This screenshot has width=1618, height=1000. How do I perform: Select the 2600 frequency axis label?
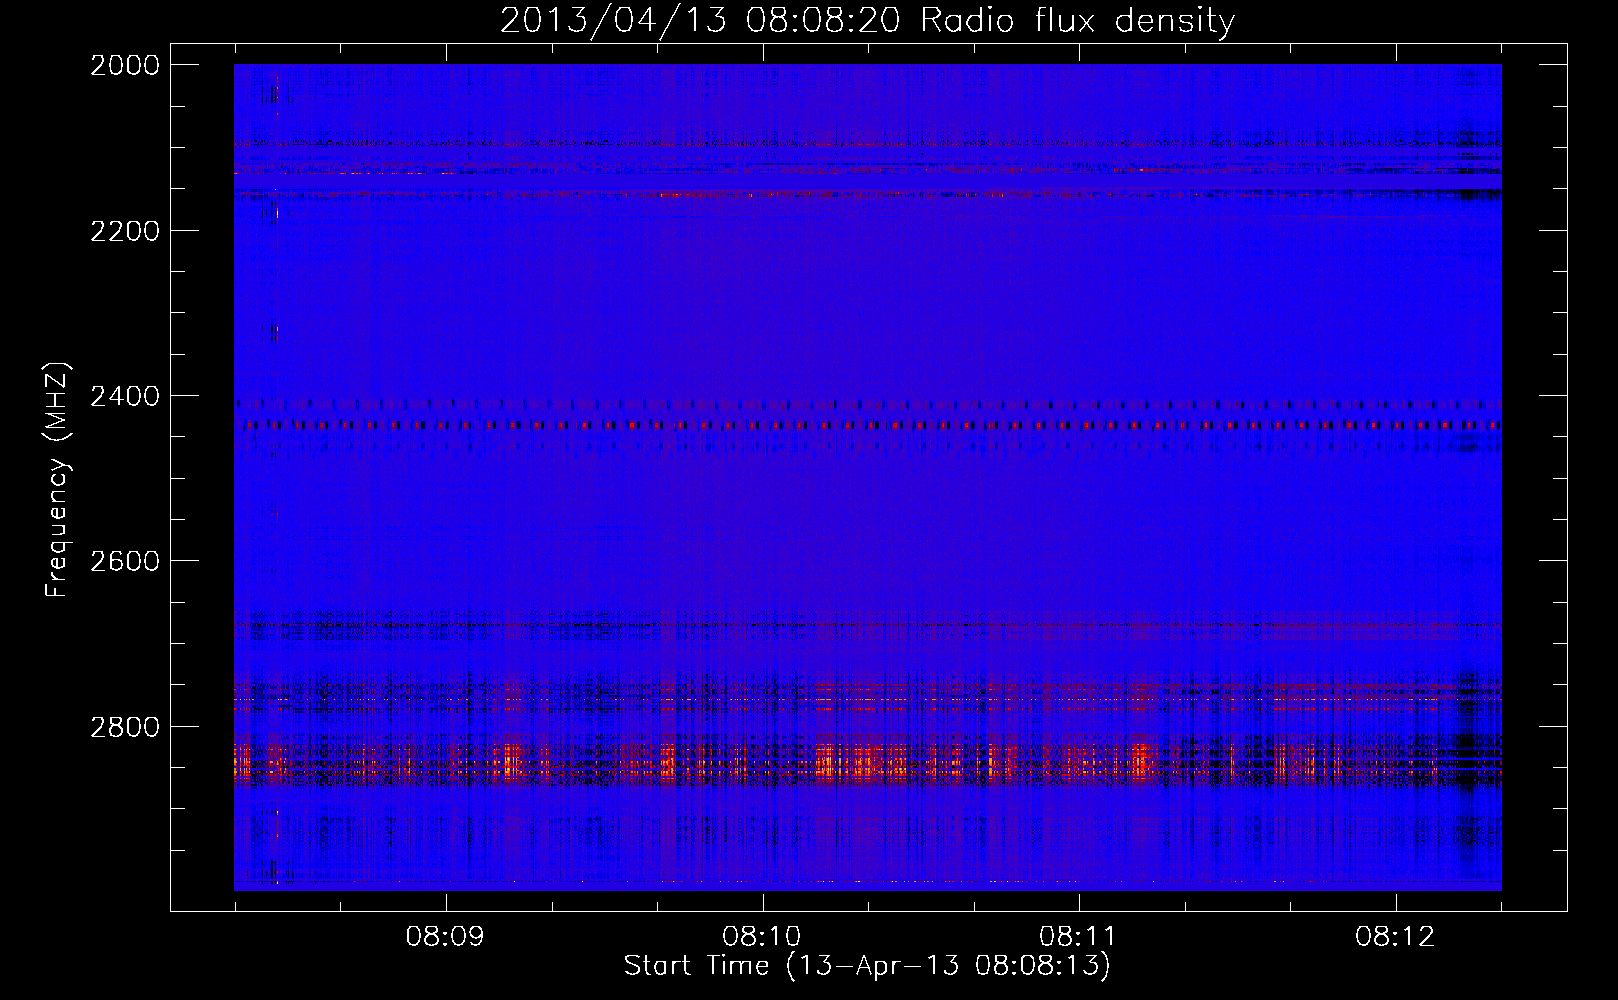125,561
